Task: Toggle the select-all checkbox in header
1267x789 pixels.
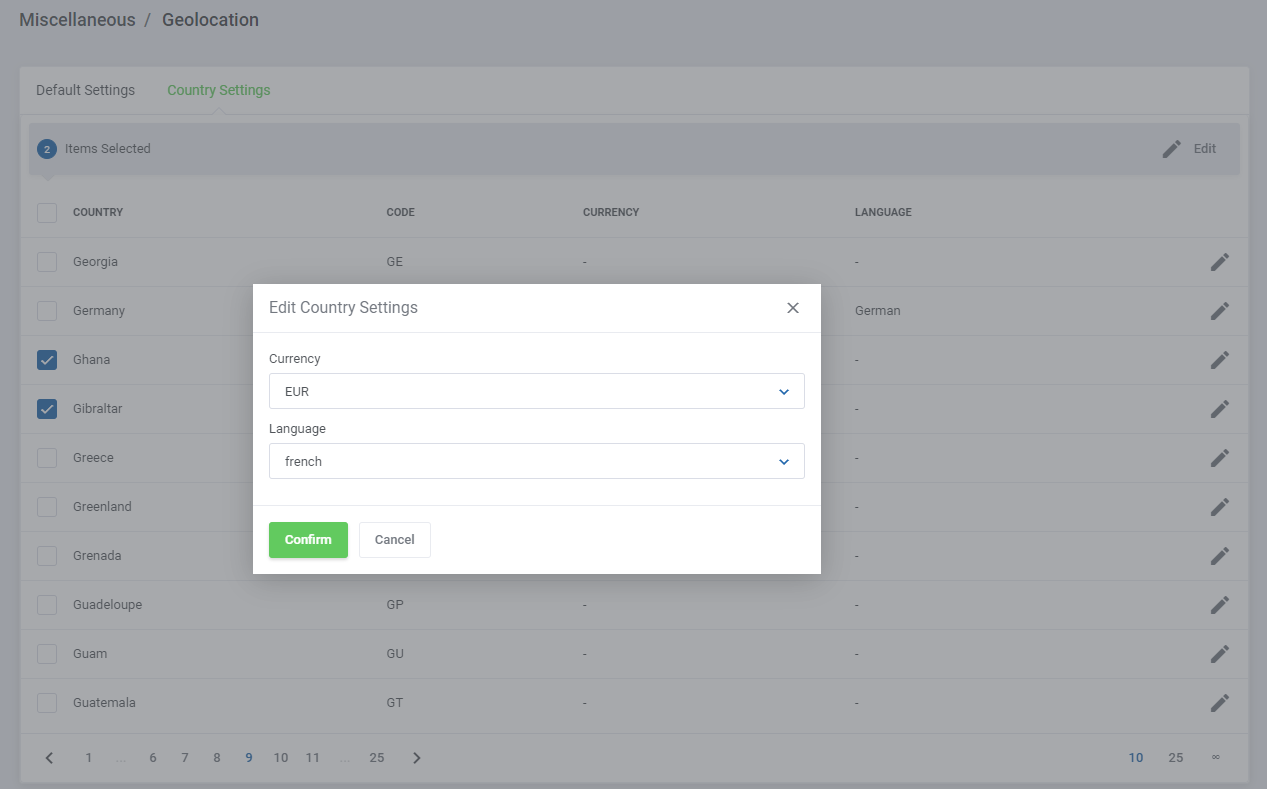Action: tap(47, 213)
